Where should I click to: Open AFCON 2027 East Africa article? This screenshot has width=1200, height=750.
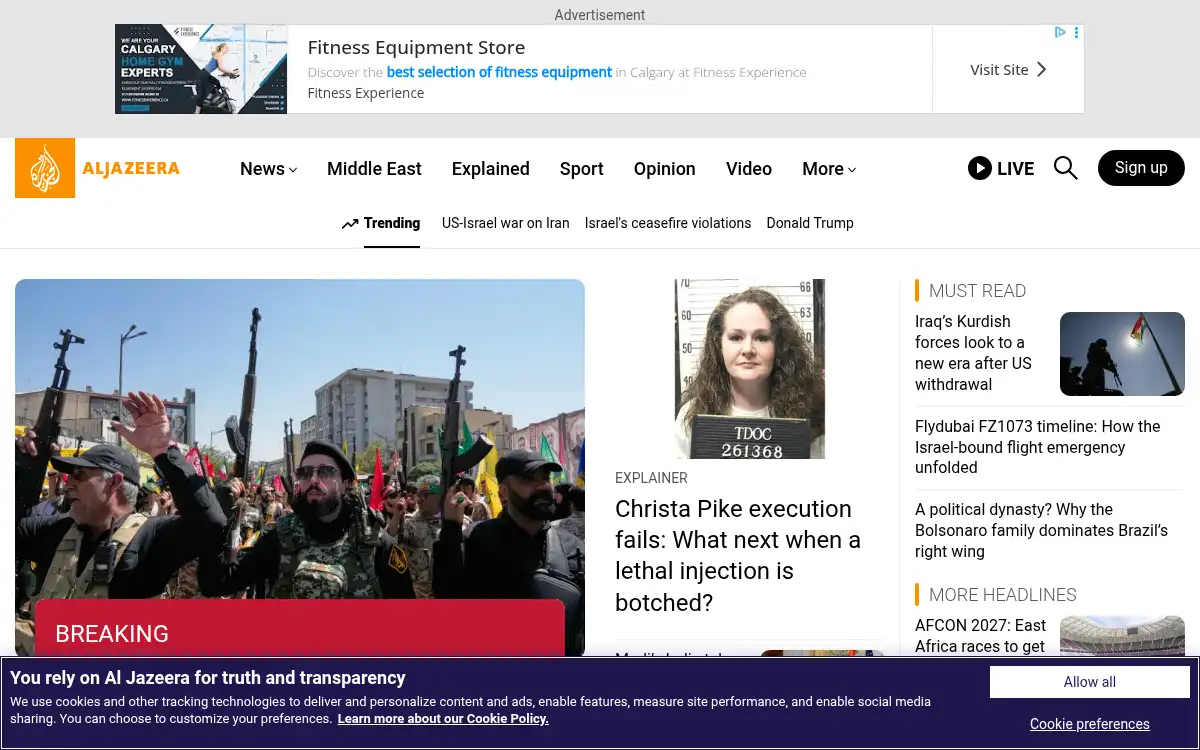pos(980,636)
